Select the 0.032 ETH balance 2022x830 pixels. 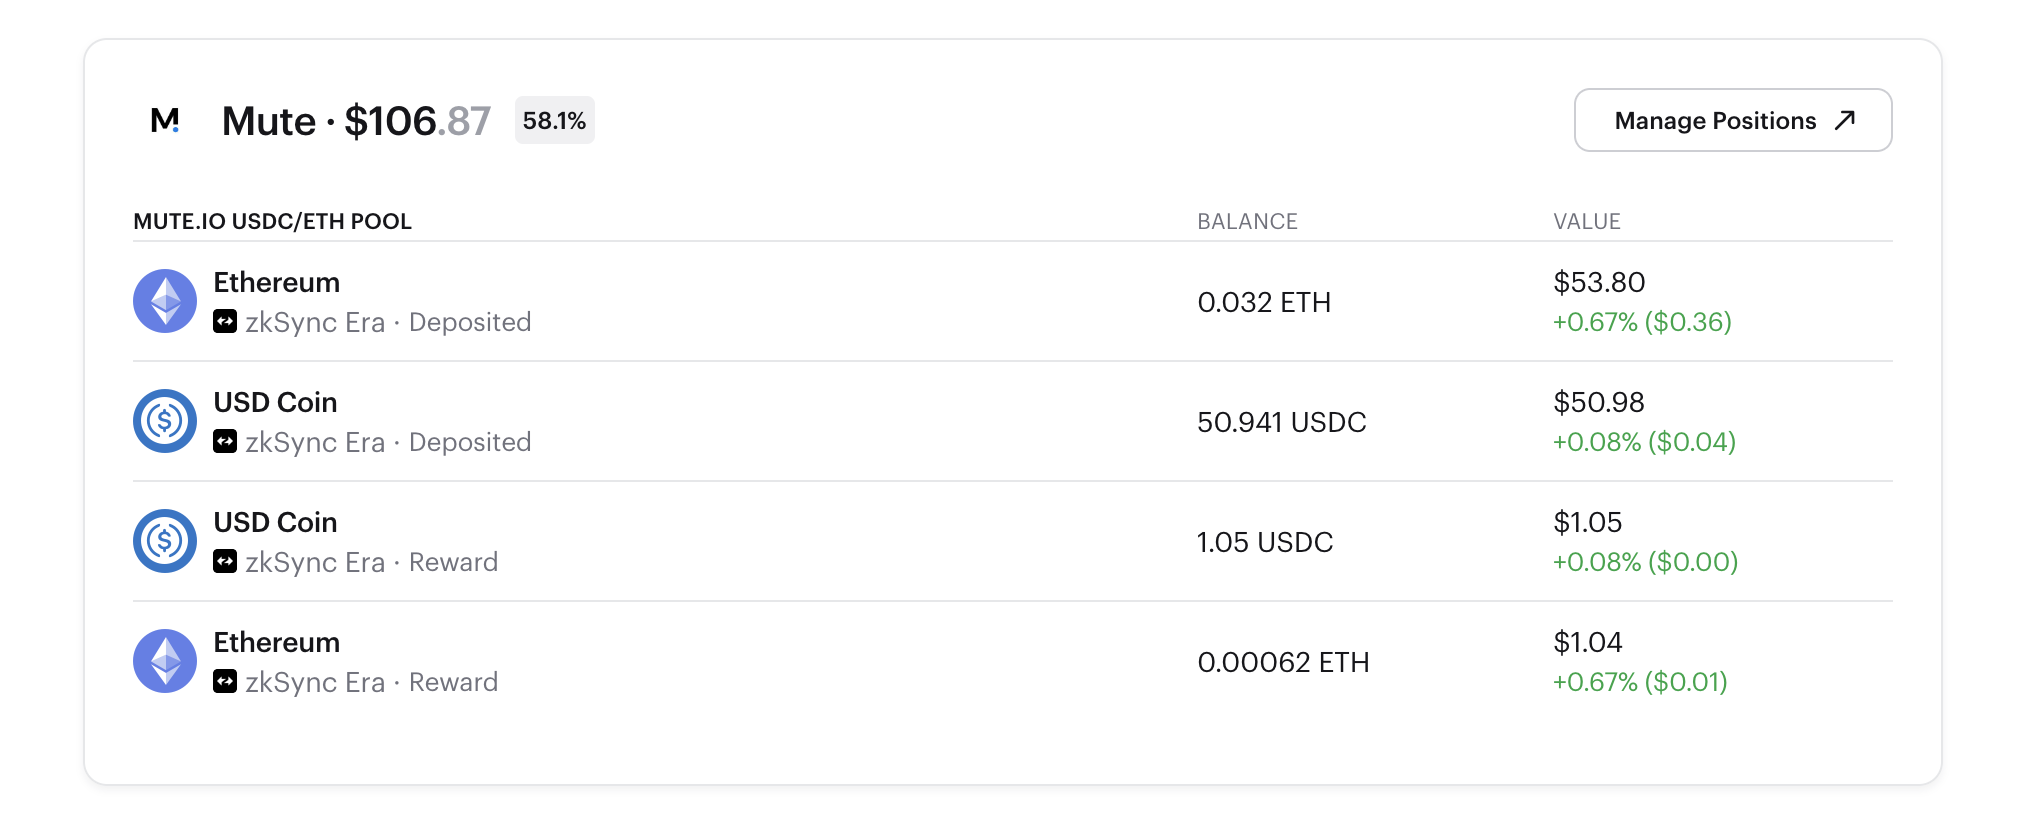tap(1264, 302)
